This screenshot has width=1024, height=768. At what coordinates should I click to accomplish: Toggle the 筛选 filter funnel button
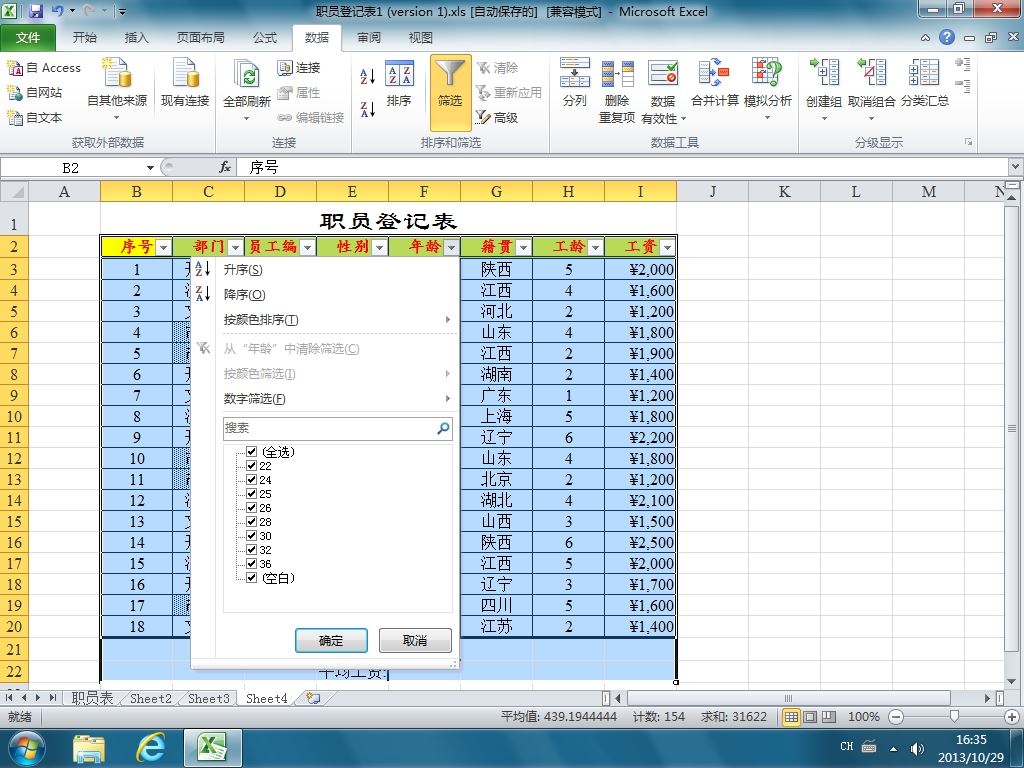450,92
